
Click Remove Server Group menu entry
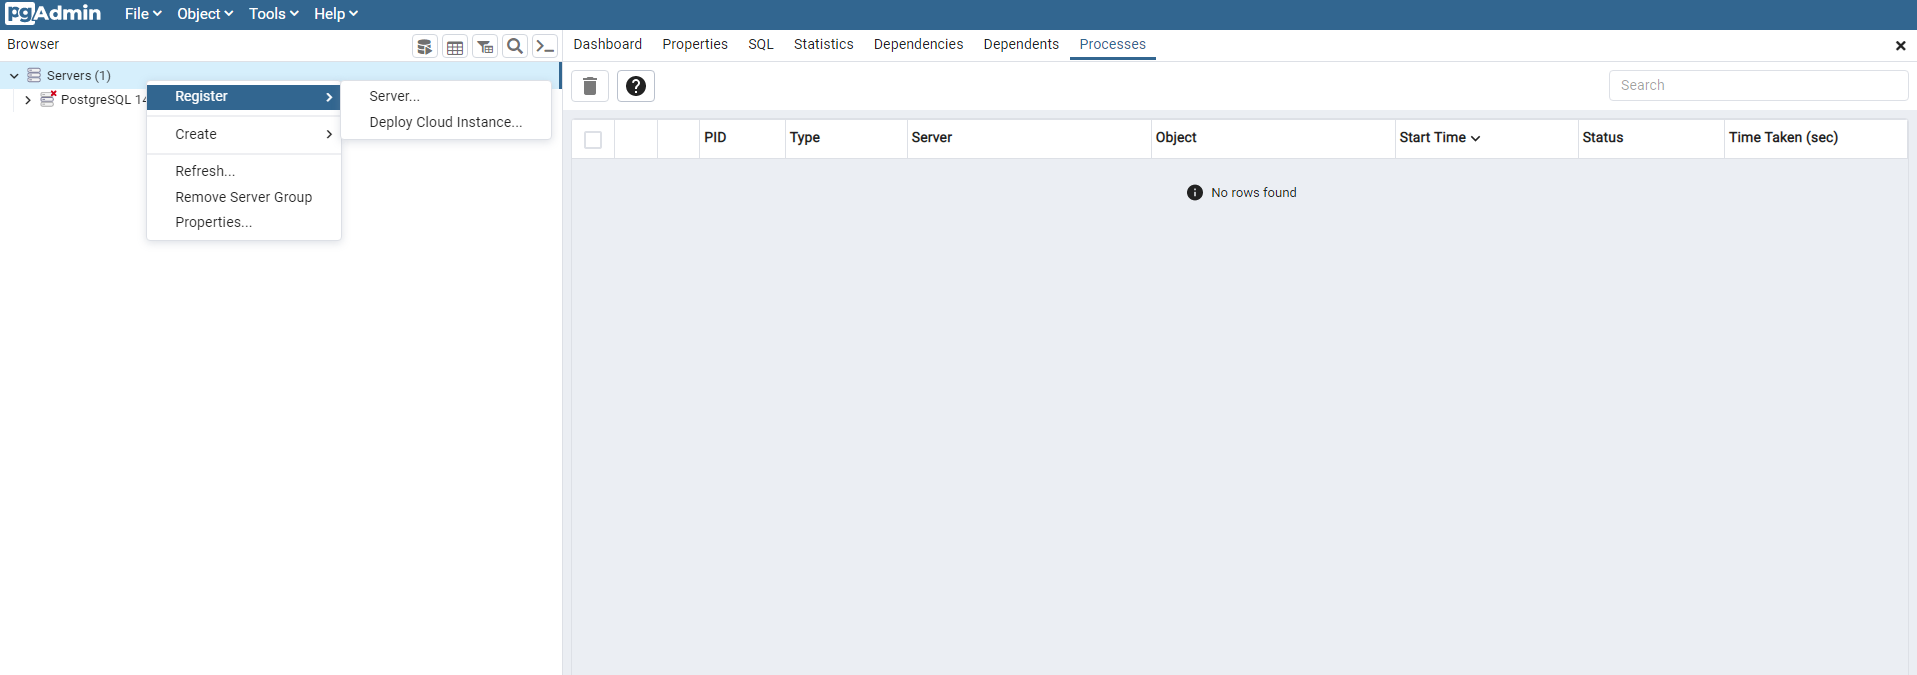click(x=243, y=197)
